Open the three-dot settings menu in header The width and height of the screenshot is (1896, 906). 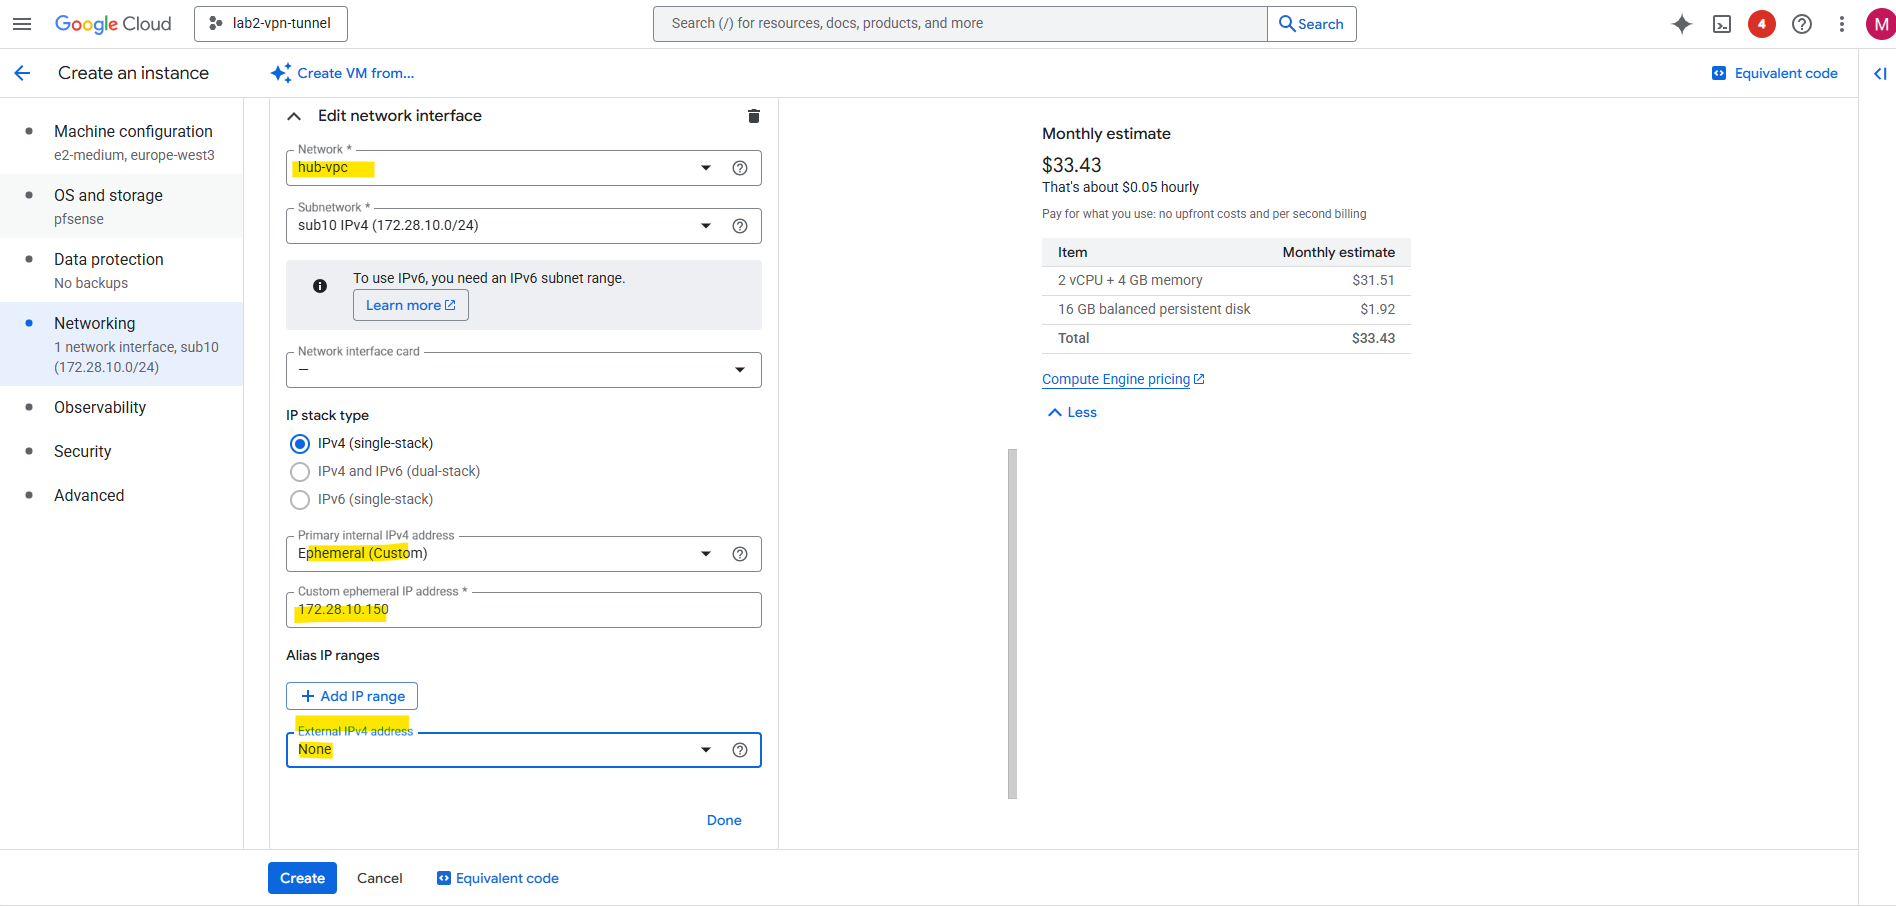click(1842, 24)
